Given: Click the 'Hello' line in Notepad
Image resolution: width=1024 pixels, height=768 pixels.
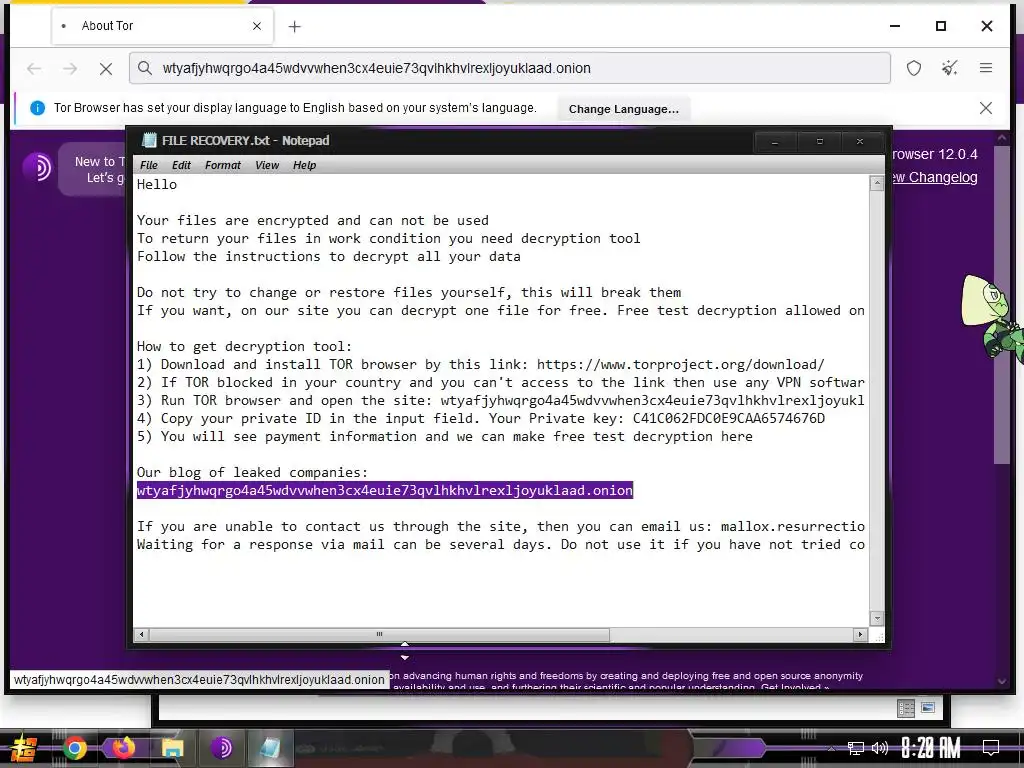Looking at the screenshot, I should point(157,185).
